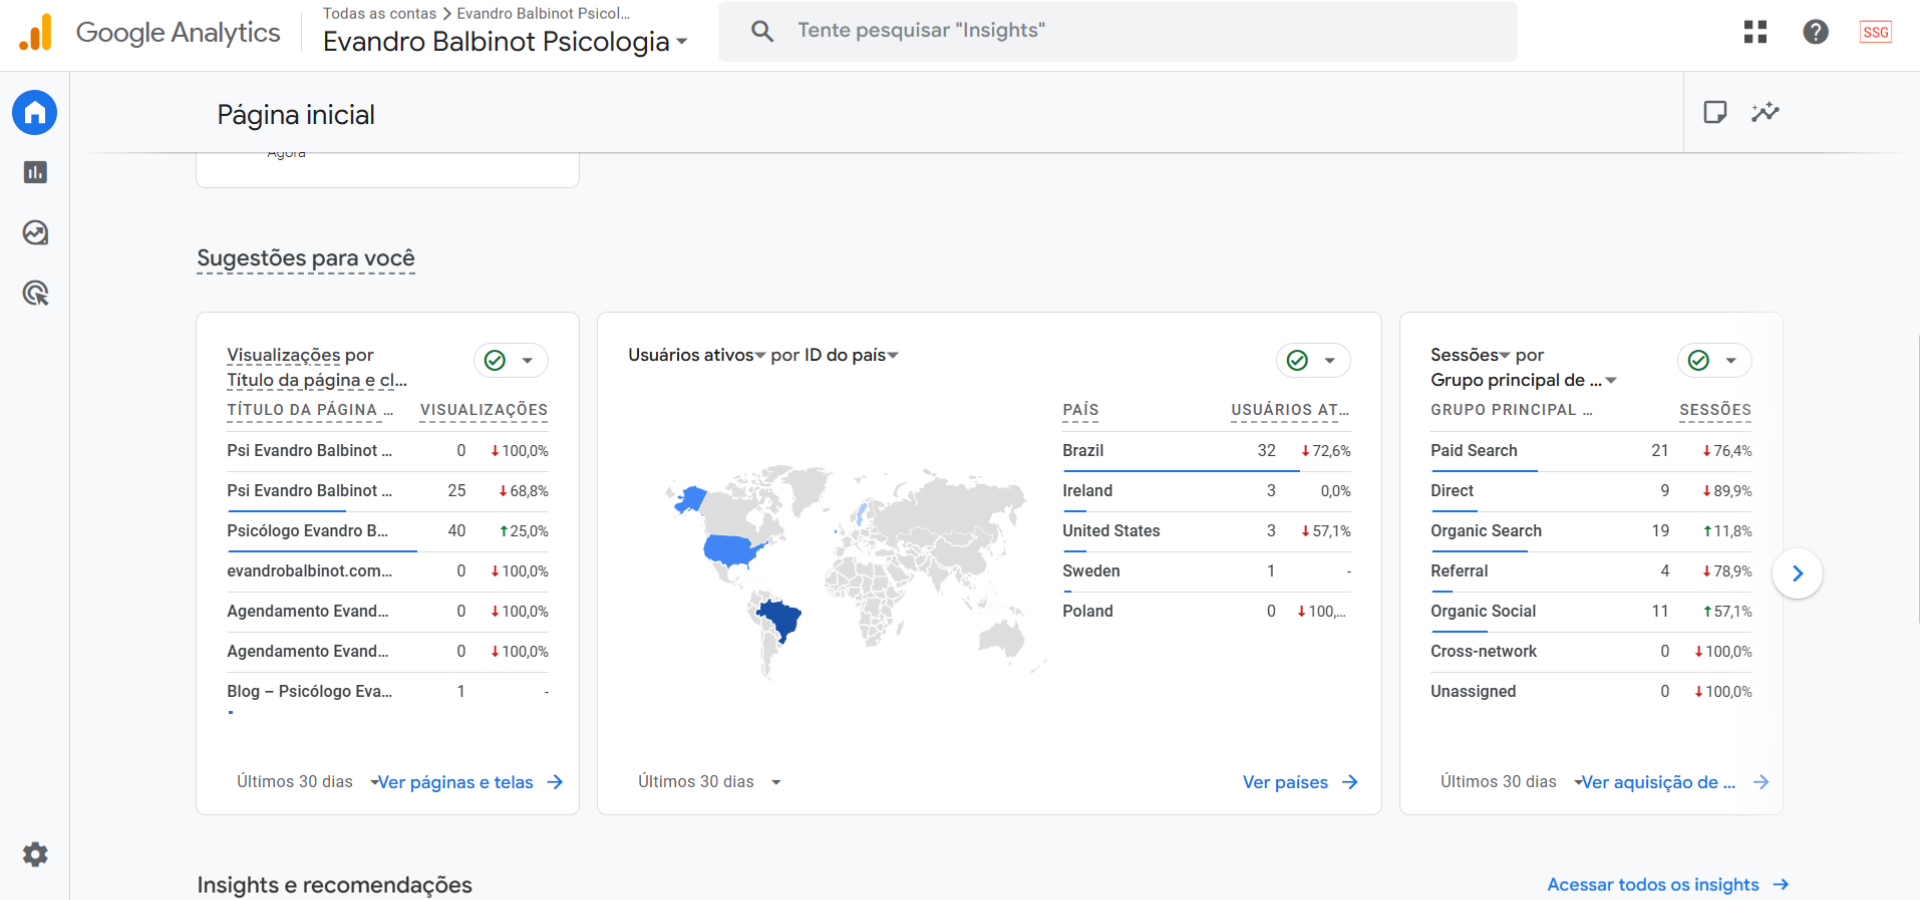This screenshot has width=1920, height=900.
Task: Select the Ireland row in country table
Action: tap(1206, 491)
